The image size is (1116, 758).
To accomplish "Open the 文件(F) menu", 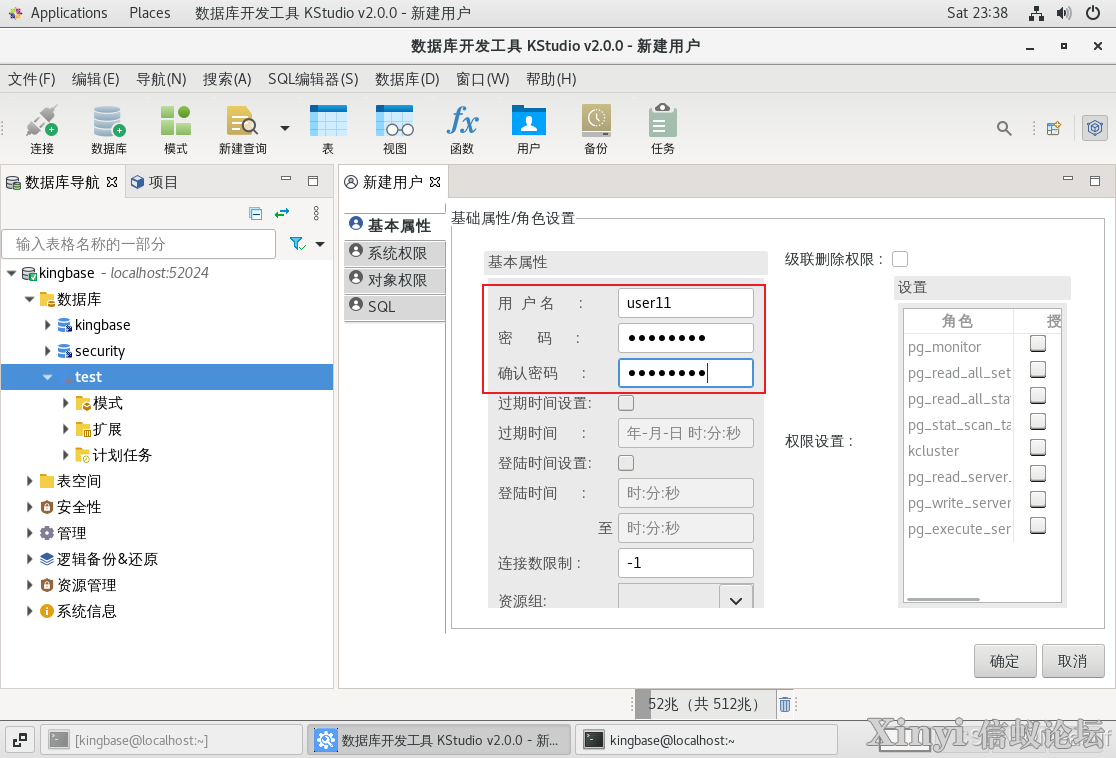I will pyautogui.click(x=31, y=79).
